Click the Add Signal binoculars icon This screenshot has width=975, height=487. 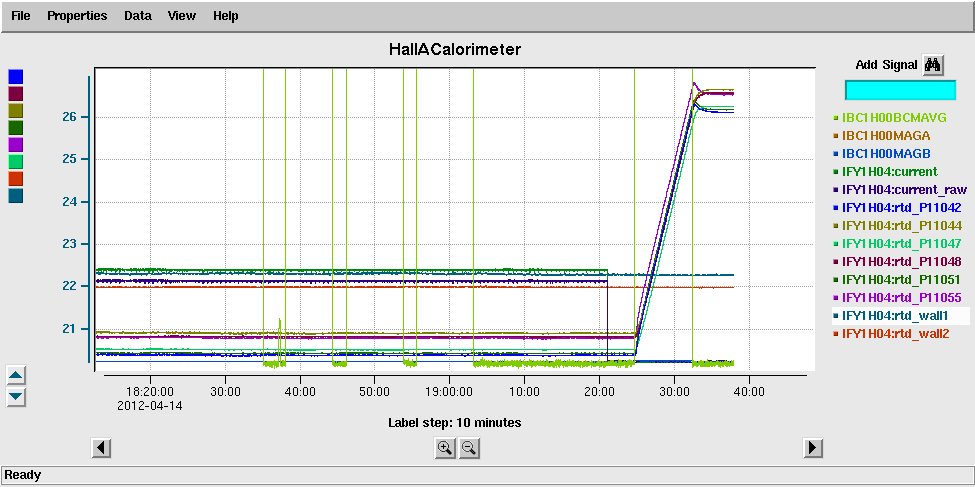click(933, 64)
